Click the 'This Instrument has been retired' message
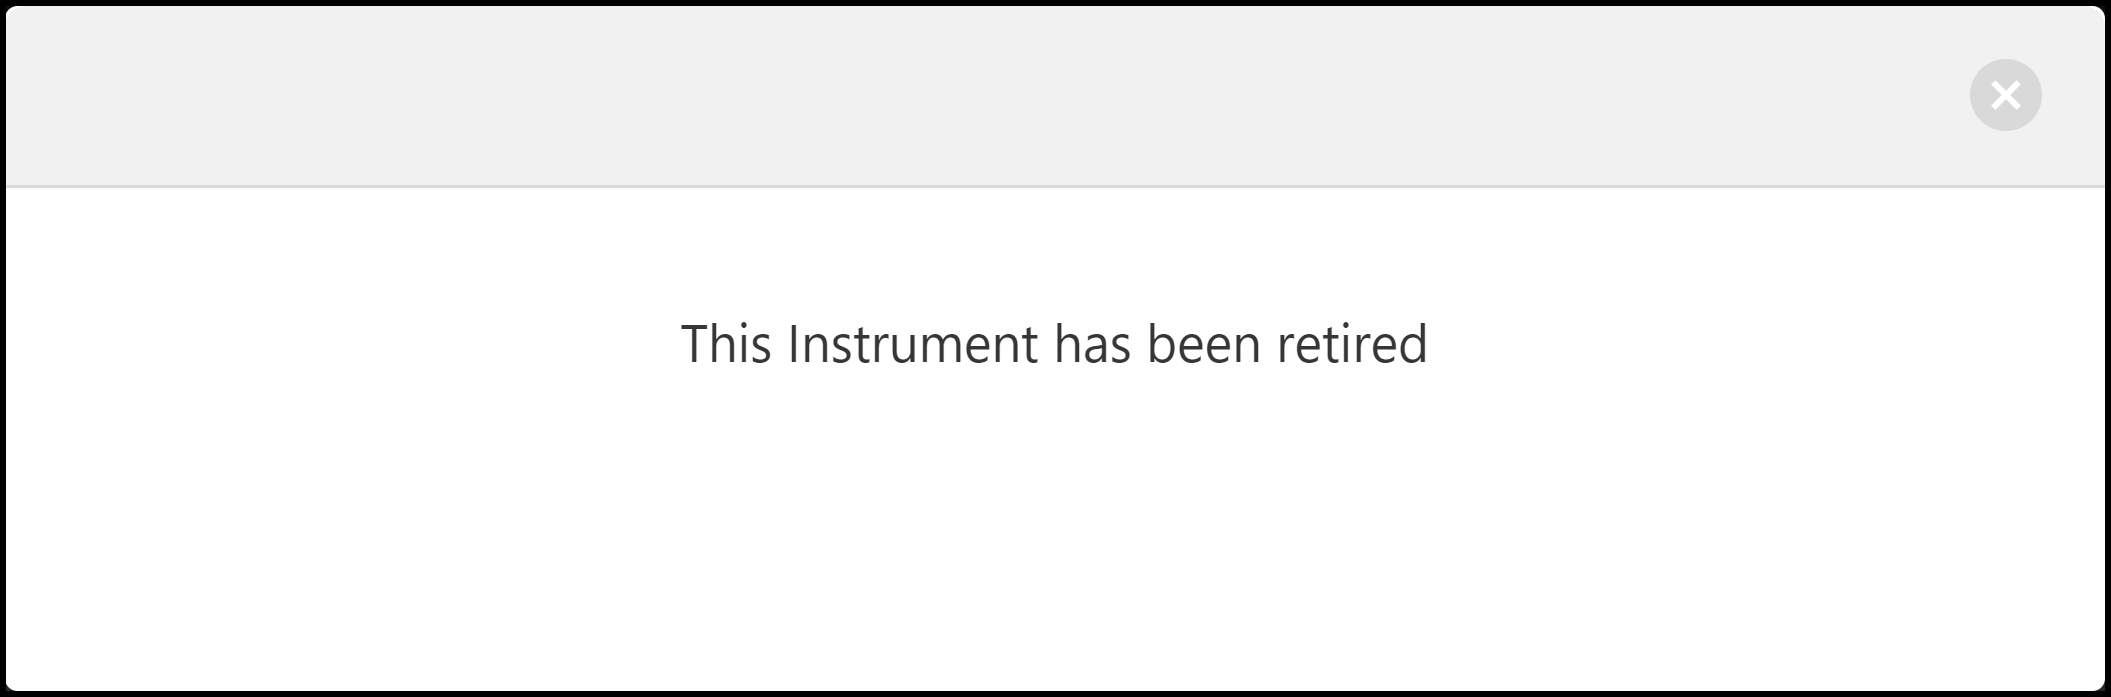The image size is (2111, 697). point(1054,344)
